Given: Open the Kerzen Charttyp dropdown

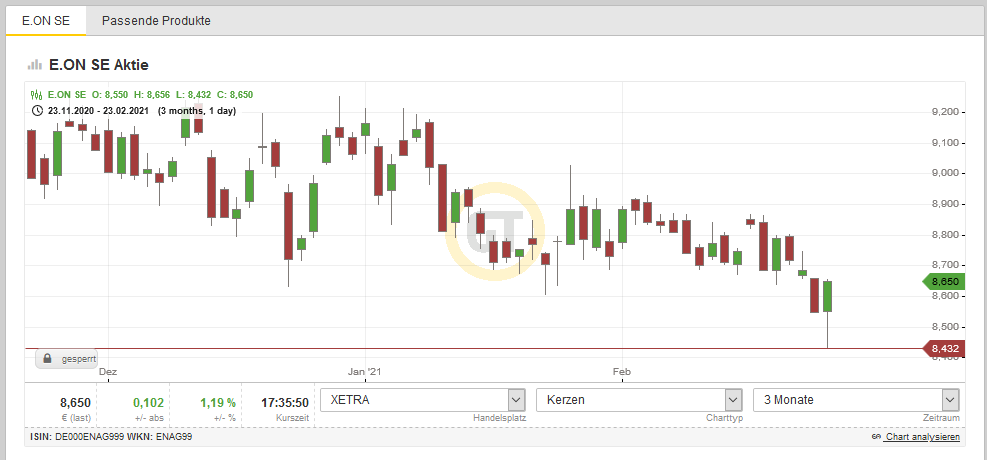Looking at the screenshot, I should 639,400.
